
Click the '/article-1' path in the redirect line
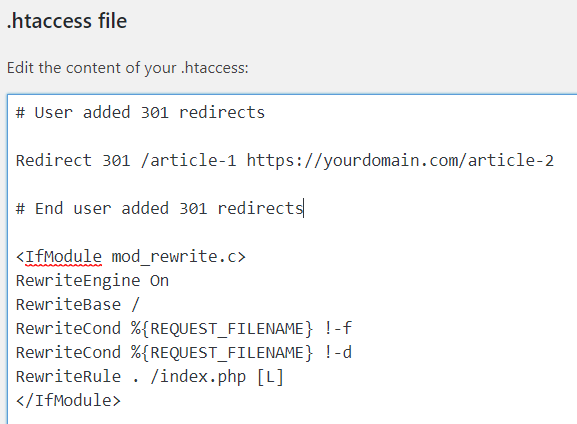[188, 160]
